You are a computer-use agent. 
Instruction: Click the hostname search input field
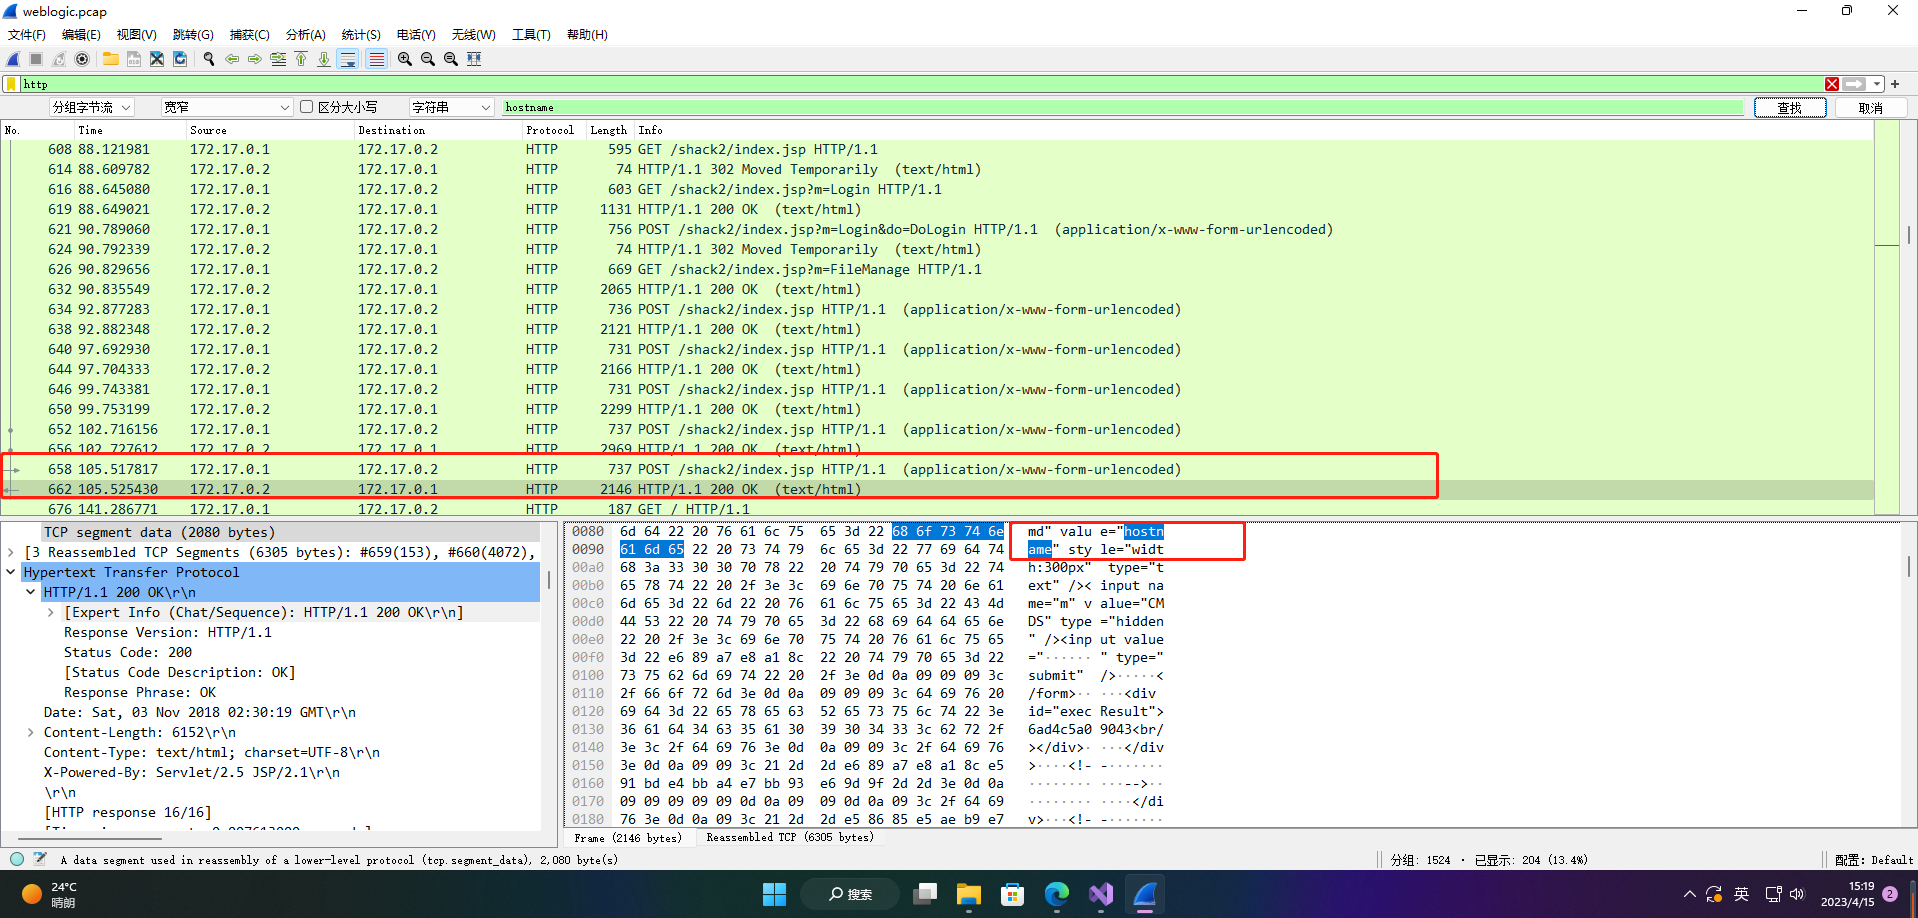(1122, 107)
